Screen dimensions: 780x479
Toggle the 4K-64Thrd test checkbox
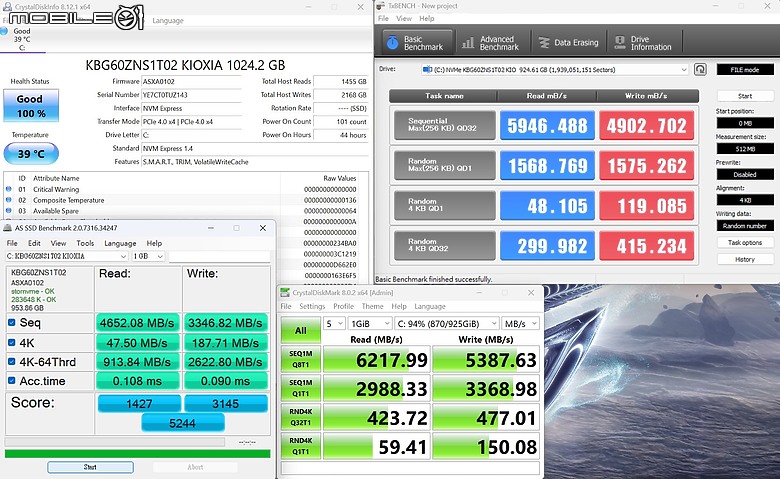11,362
